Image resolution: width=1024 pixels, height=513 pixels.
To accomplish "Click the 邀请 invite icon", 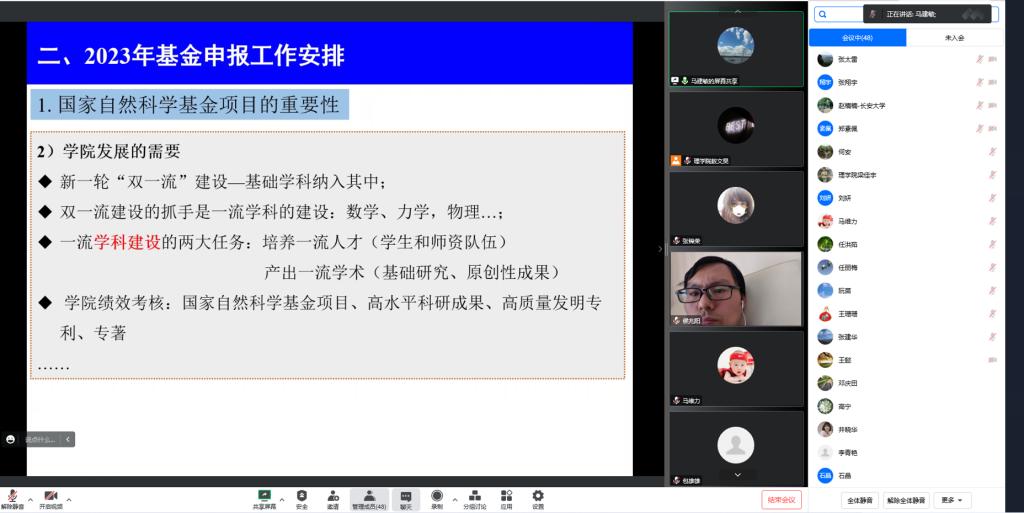I will 332,496.
